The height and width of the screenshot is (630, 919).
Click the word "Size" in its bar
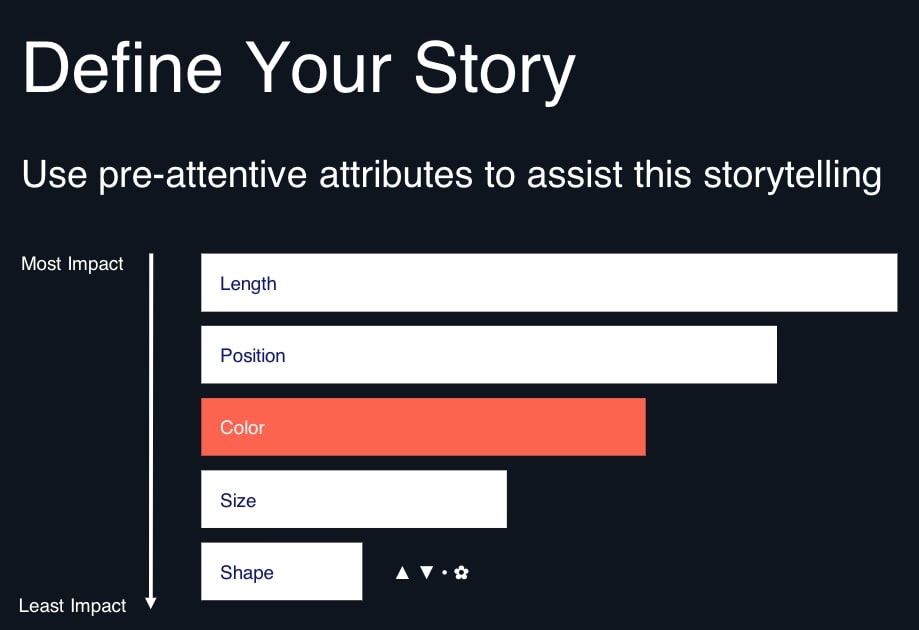tap(238, 500)
